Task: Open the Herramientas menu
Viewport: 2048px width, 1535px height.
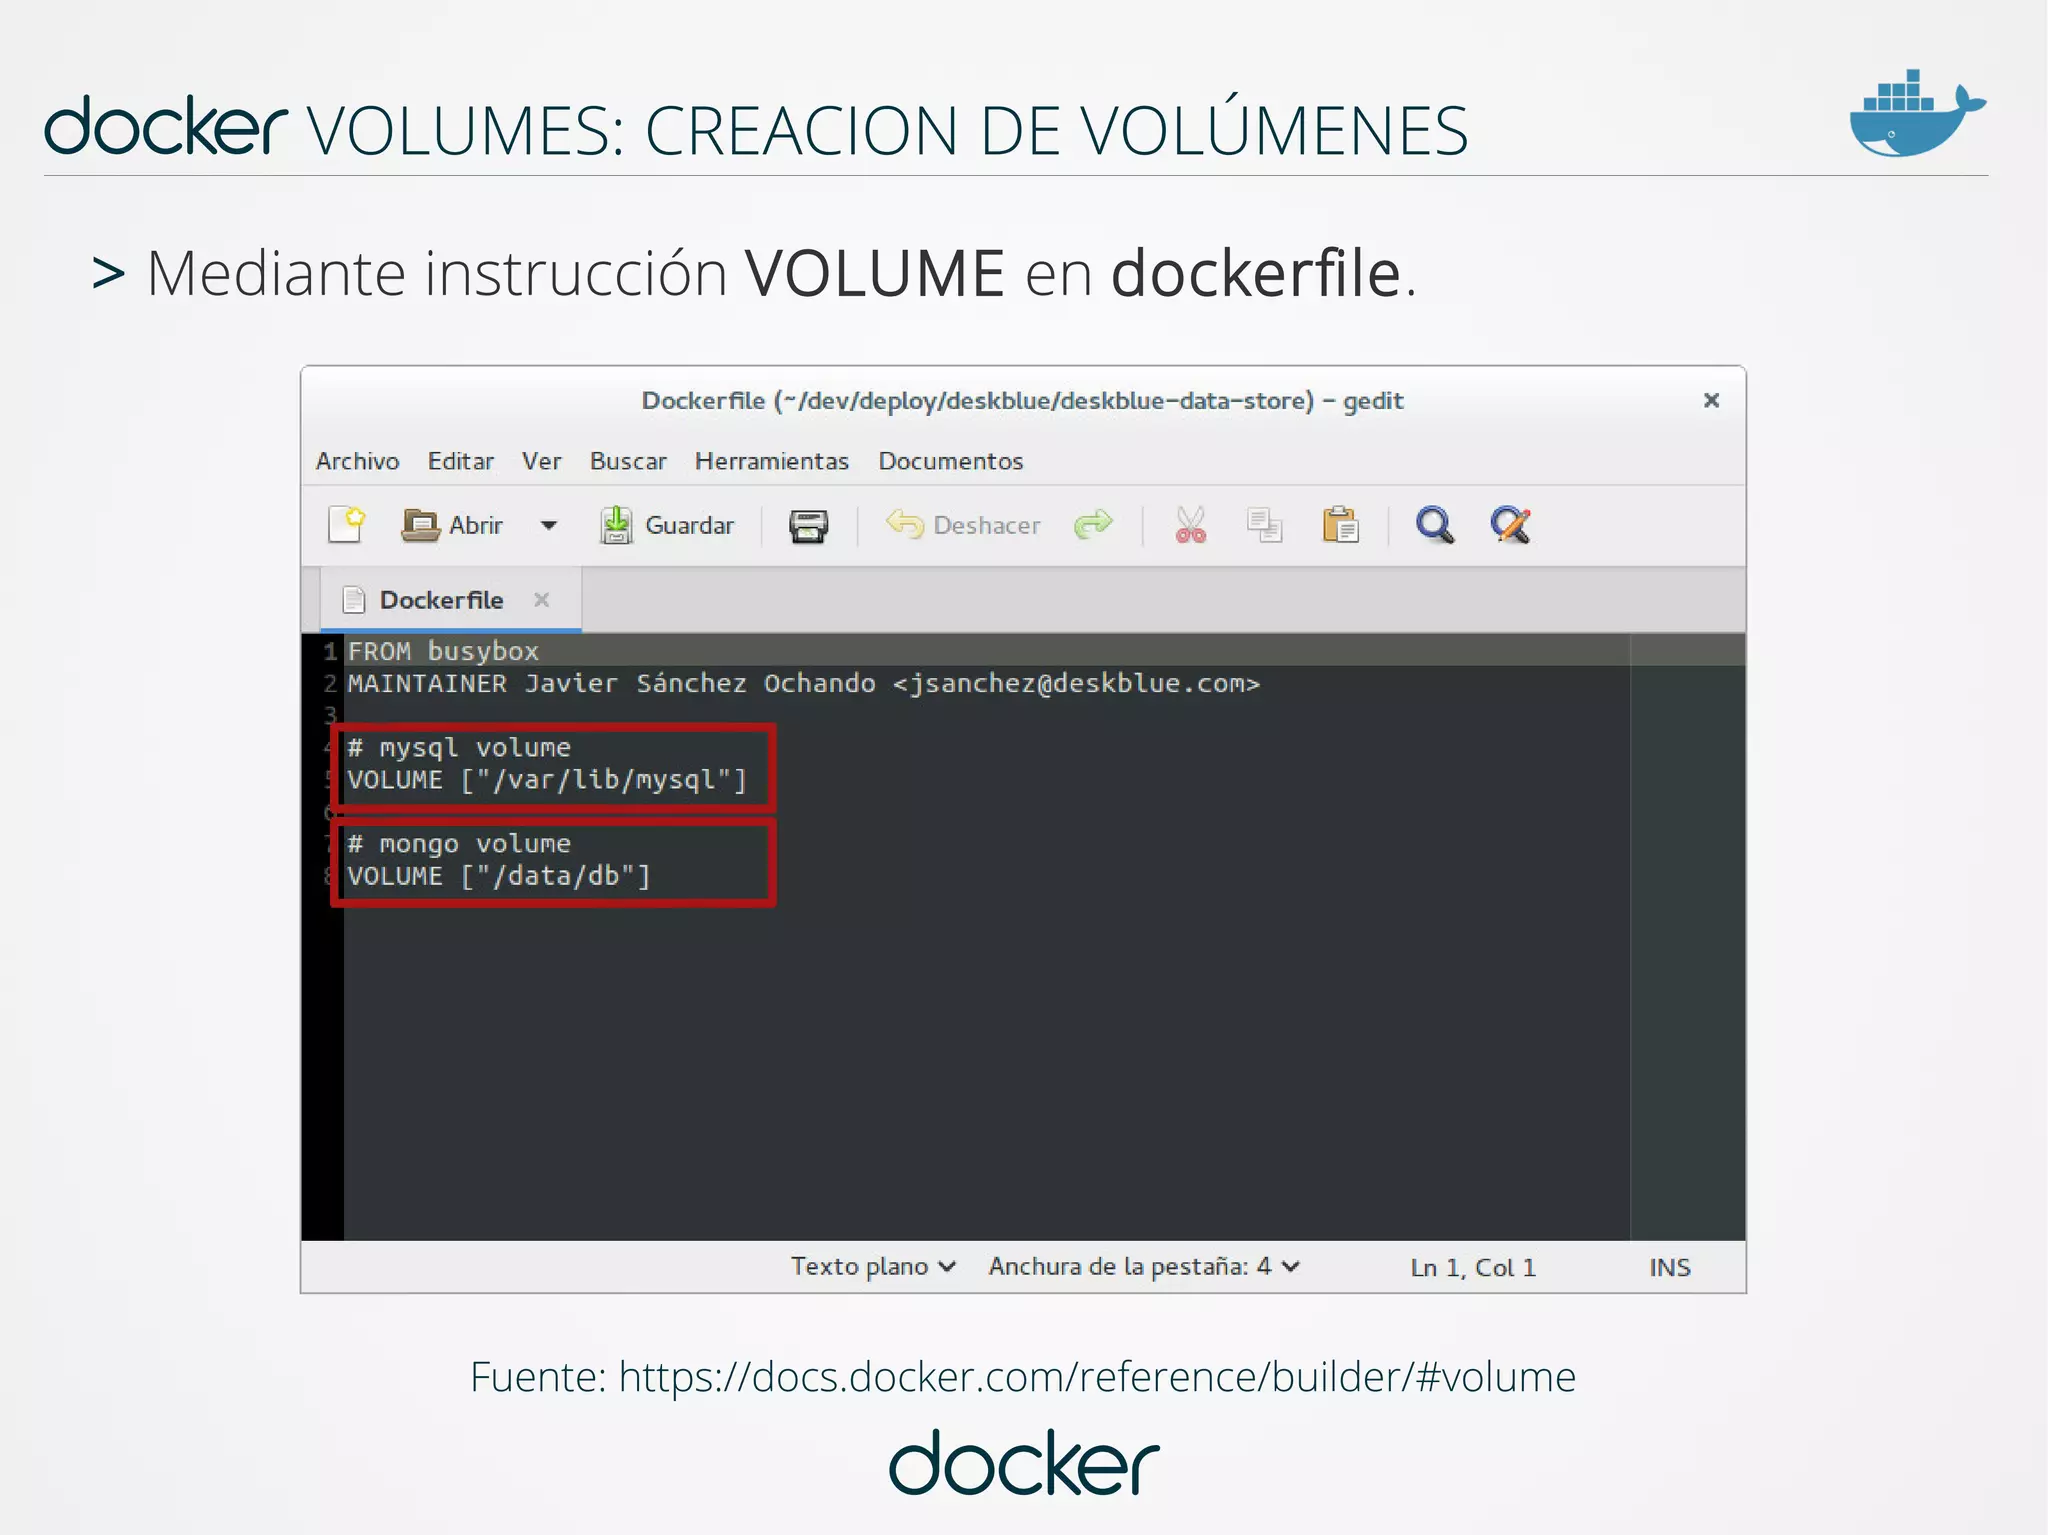Action: coord(772,461)
